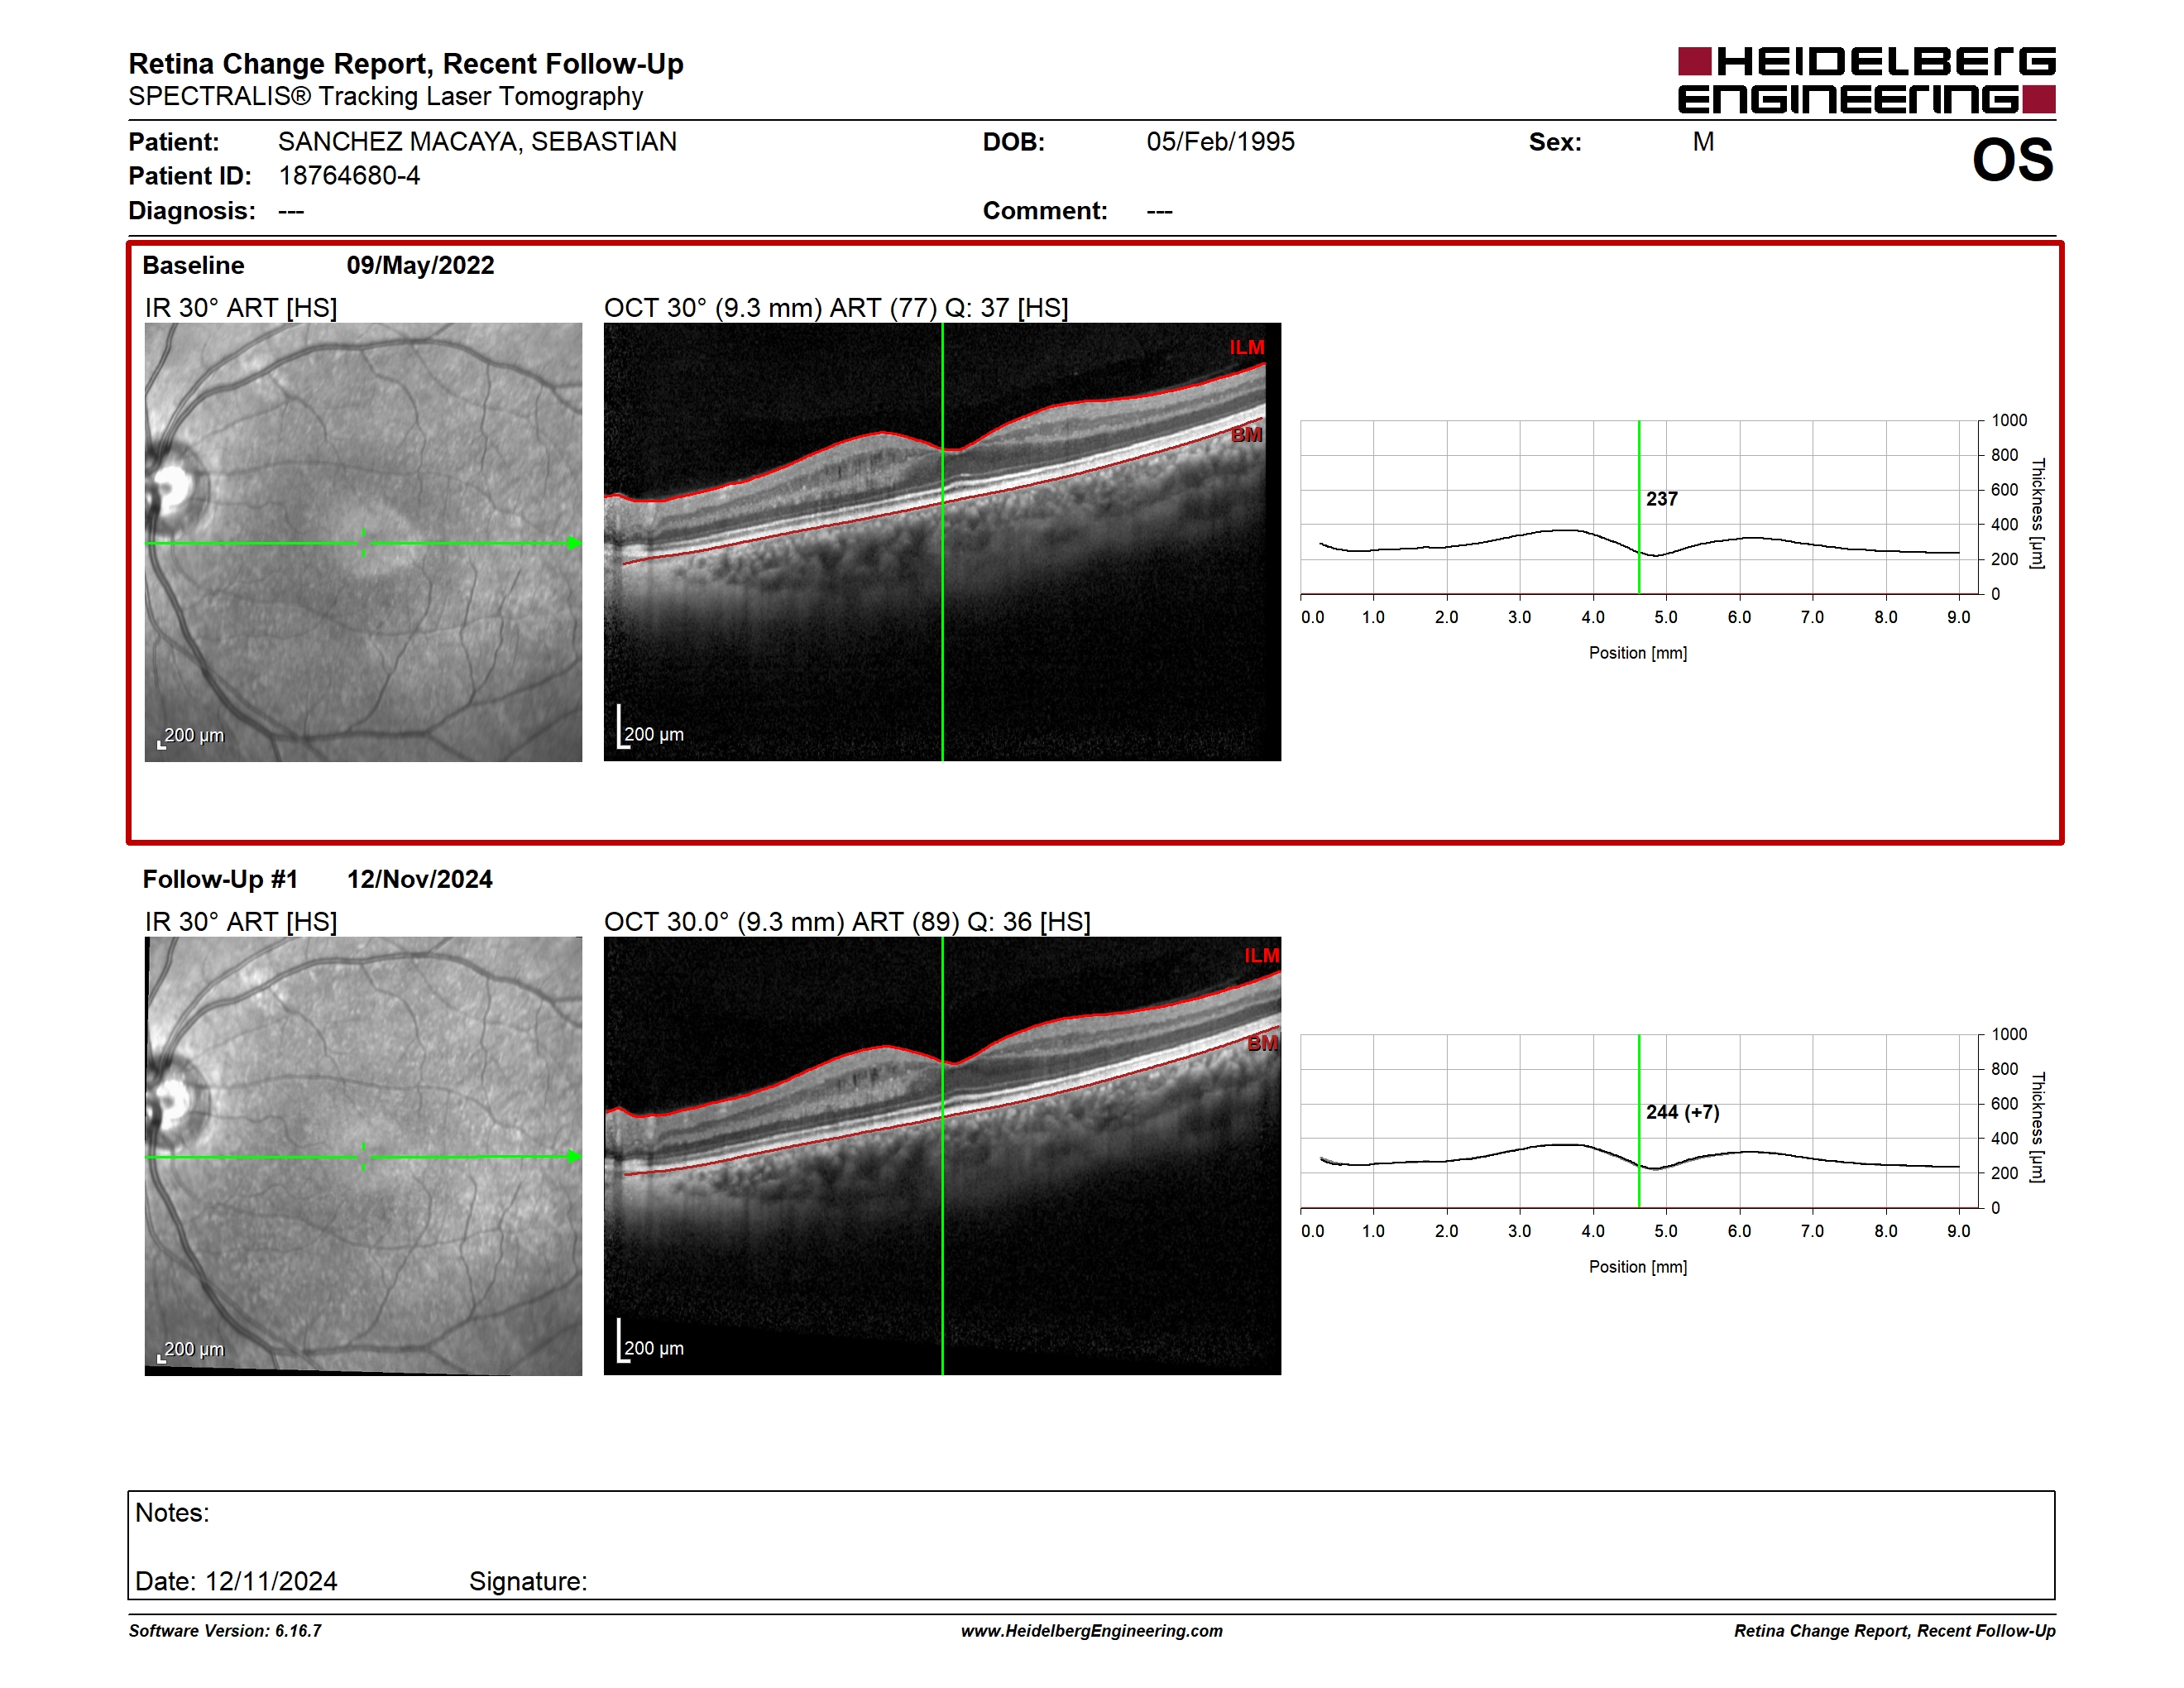
Task: Click the follow-up 'IR 30° ART [HS]' label
Action: point(241,922)
